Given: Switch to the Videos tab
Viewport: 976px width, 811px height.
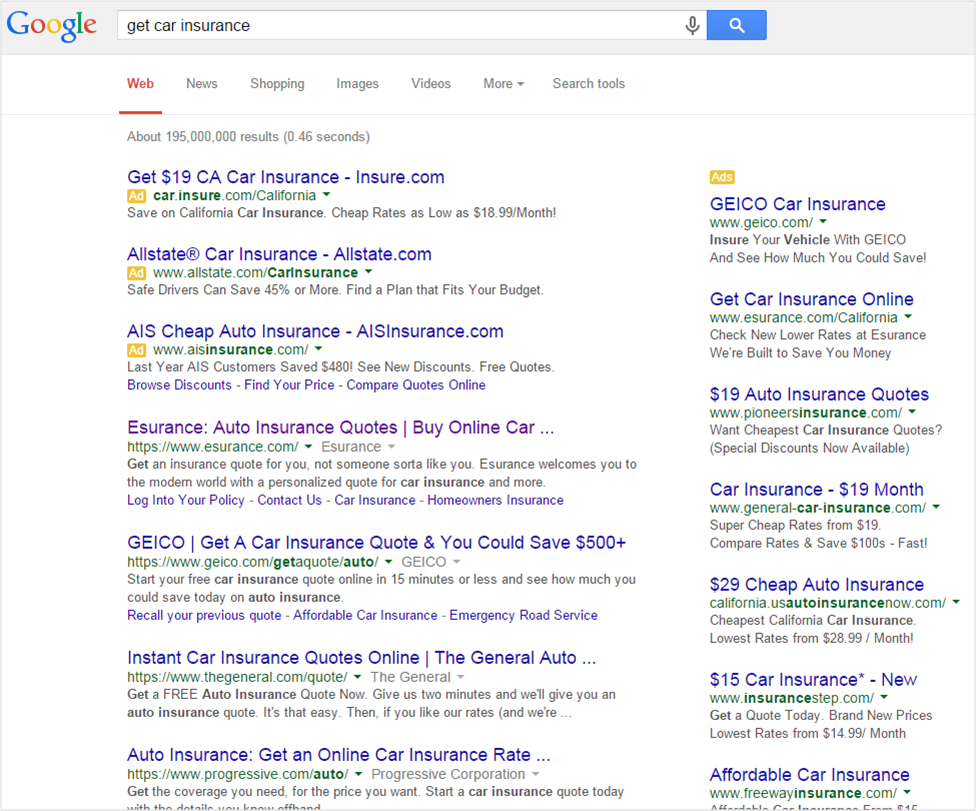Looking at the screenshot, I should click(431, 83).
